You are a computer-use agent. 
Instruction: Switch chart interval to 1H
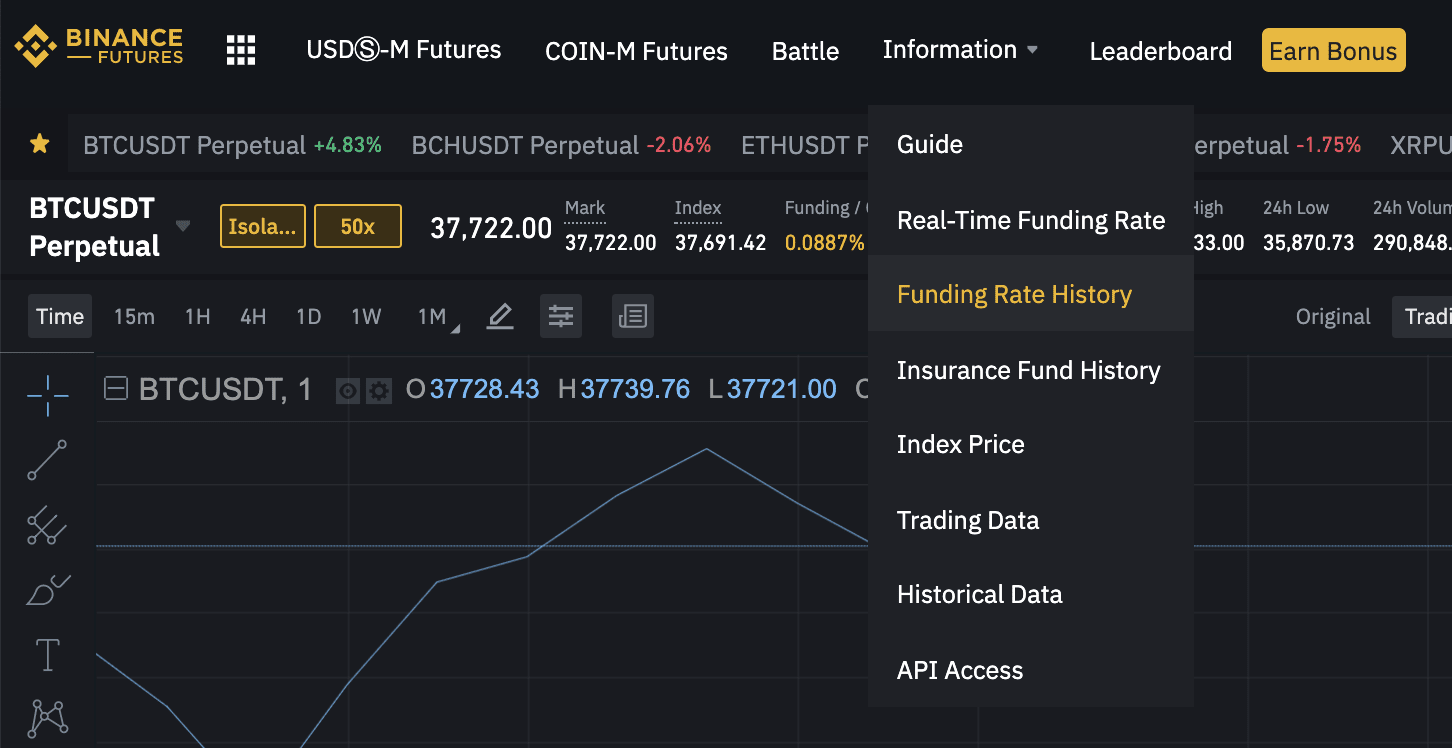(197, 317)
